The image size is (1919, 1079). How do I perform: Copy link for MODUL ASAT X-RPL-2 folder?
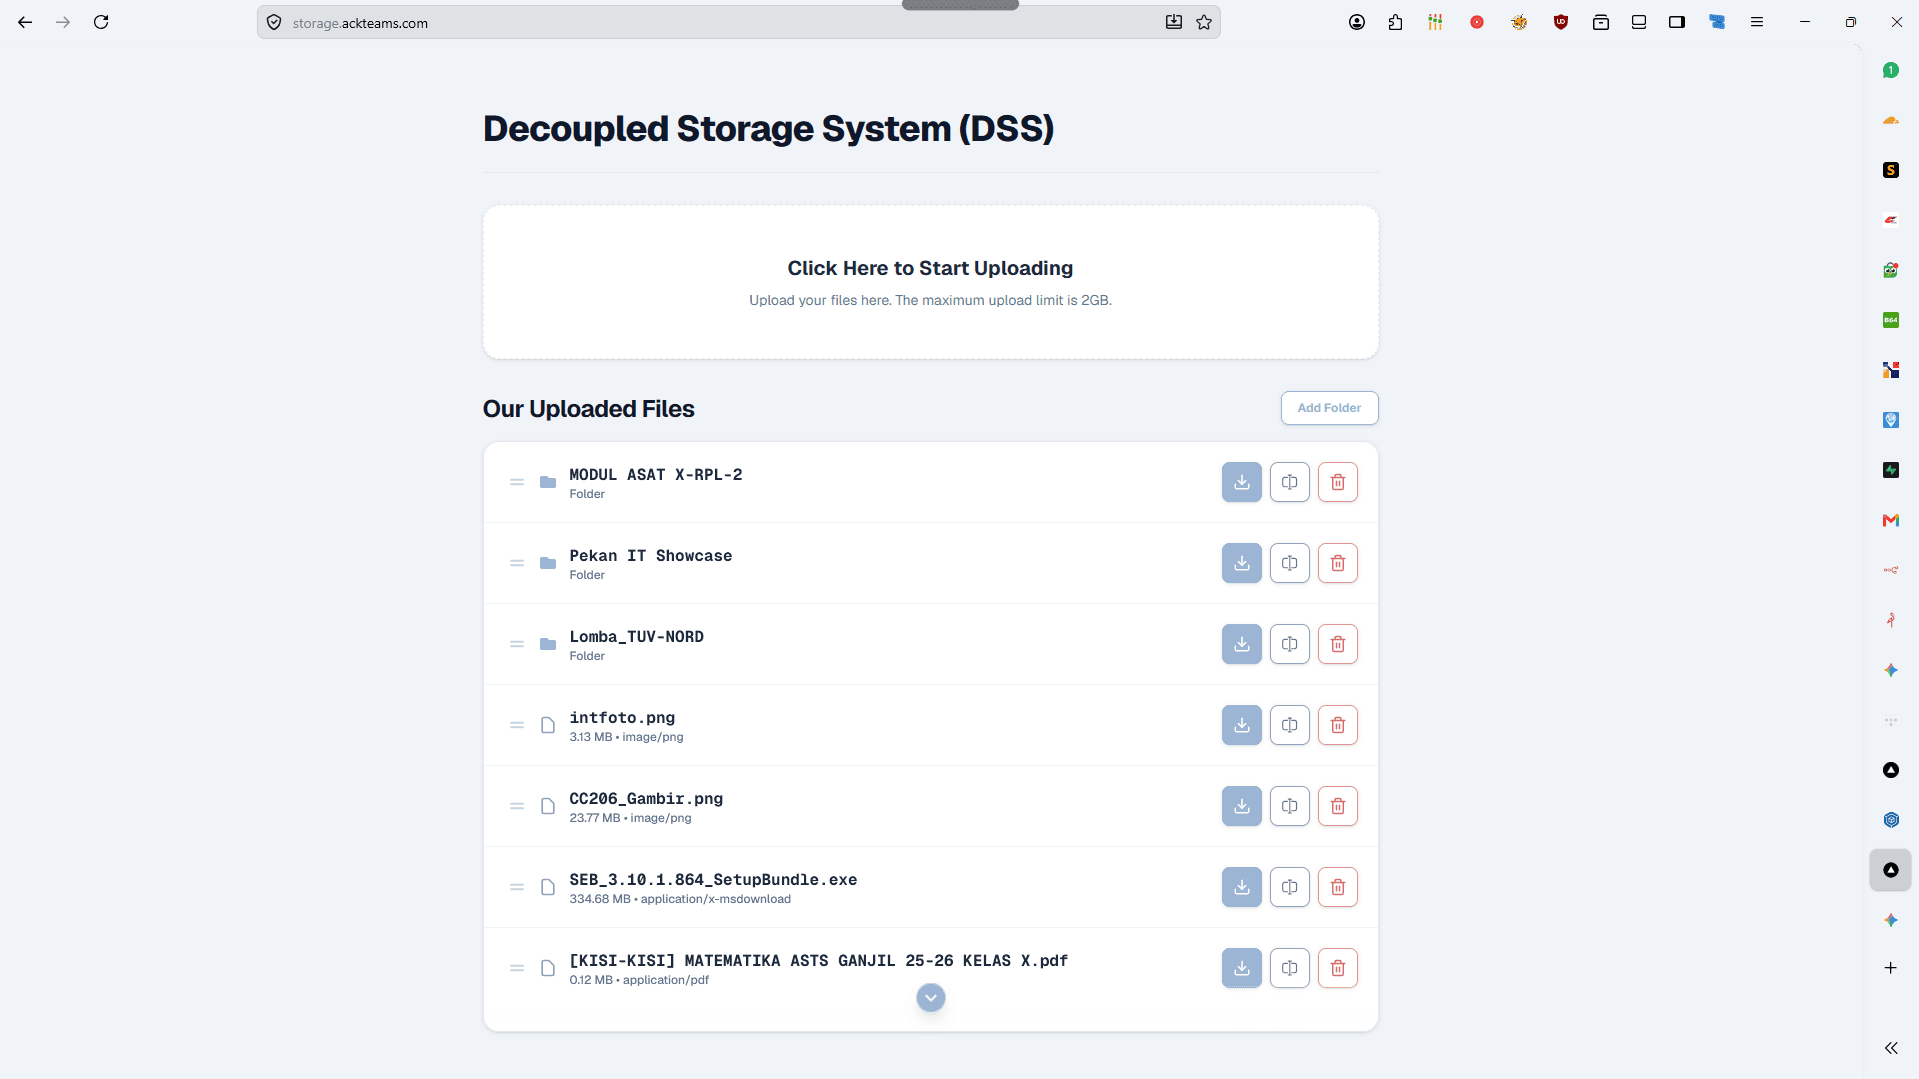point(1289,482)
